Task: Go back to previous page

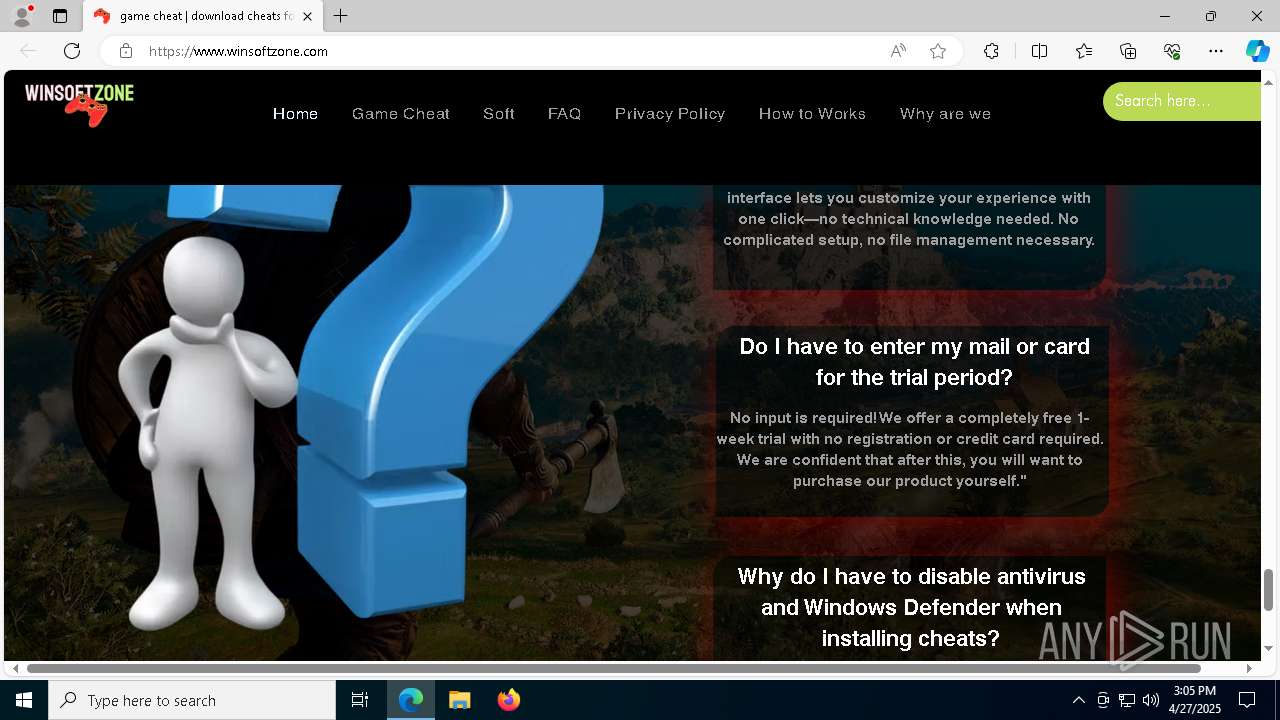Action: (x=28, y=51)
